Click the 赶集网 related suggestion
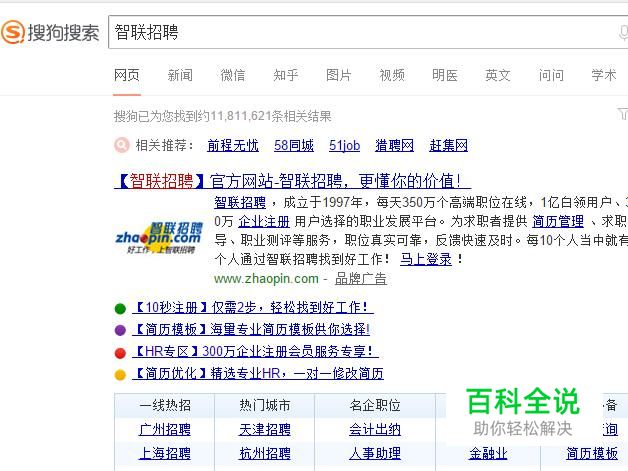Screen dimensions: 628x471 [x=448, y=145]
